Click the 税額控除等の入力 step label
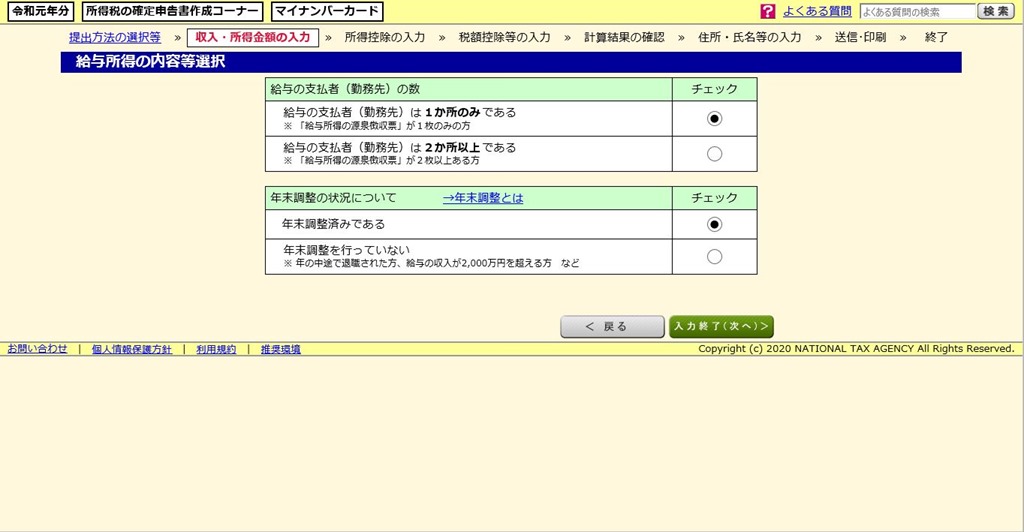Screen dimensions: 1024x532 pyautogui.click(x=504, y=38)
